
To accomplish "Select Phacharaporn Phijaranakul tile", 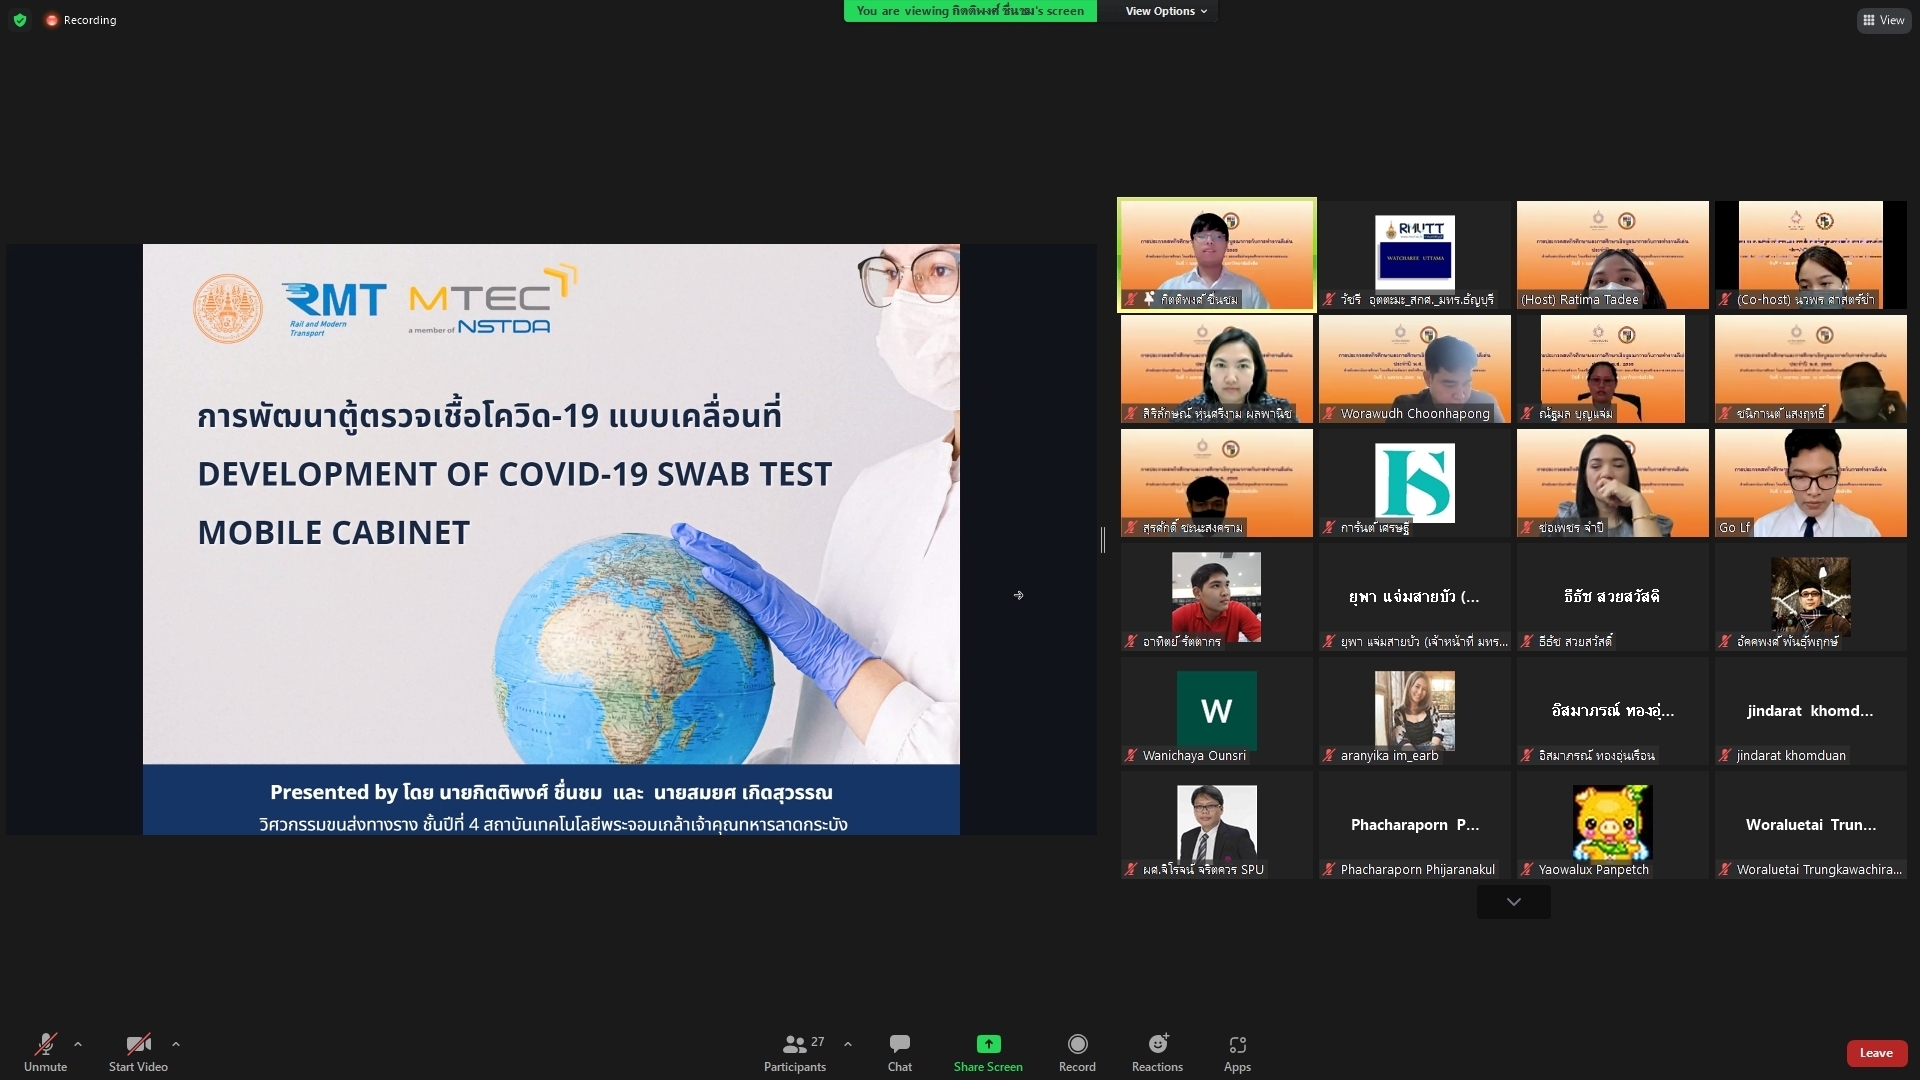I will (1415, 825).
